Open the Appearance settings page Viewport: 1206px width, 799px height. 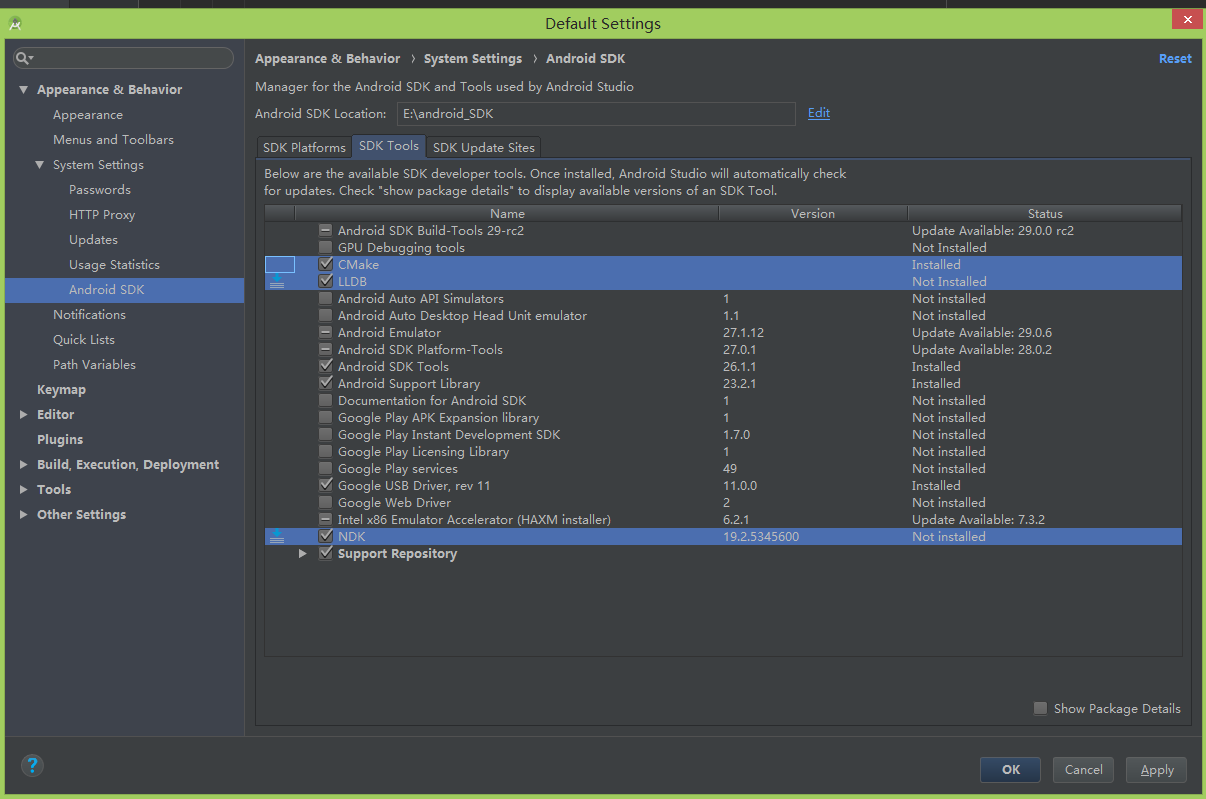coord(88,115)
